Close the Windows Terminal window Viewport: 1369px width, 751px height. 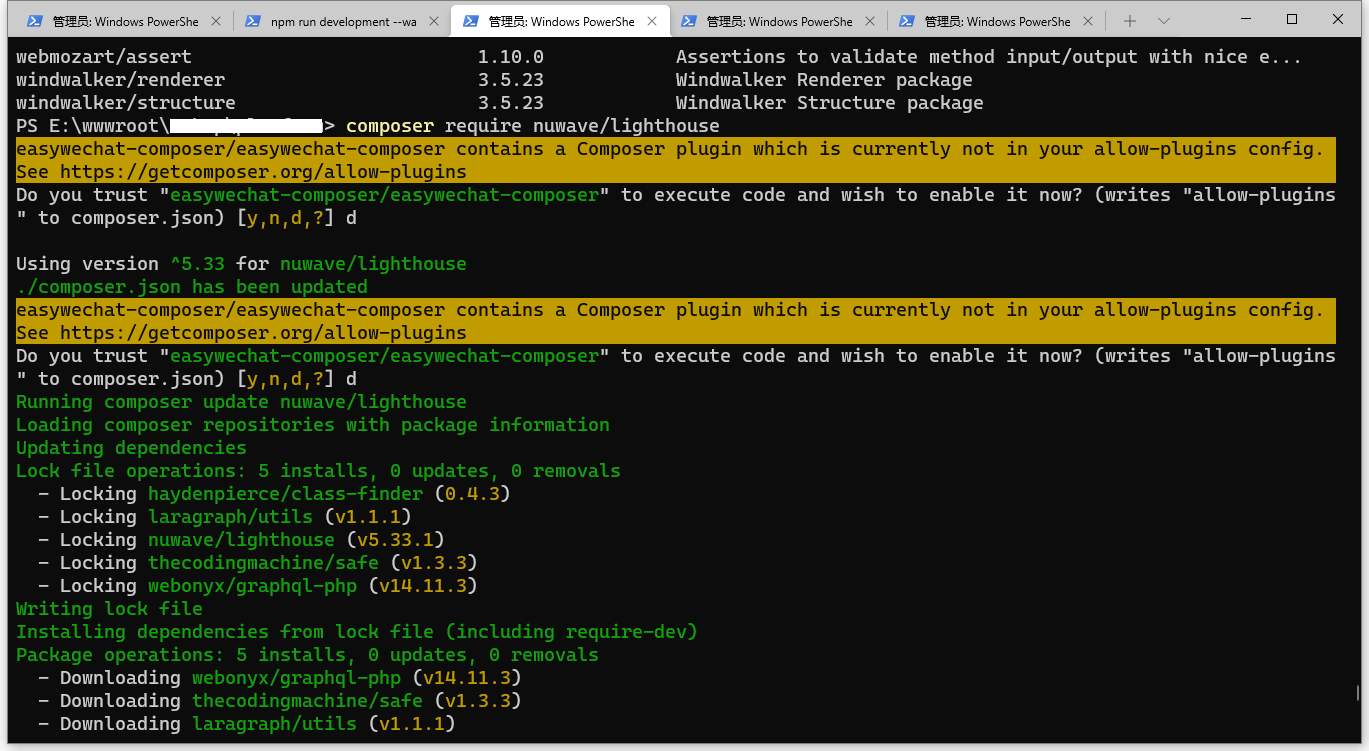(x=1337, y=20)
